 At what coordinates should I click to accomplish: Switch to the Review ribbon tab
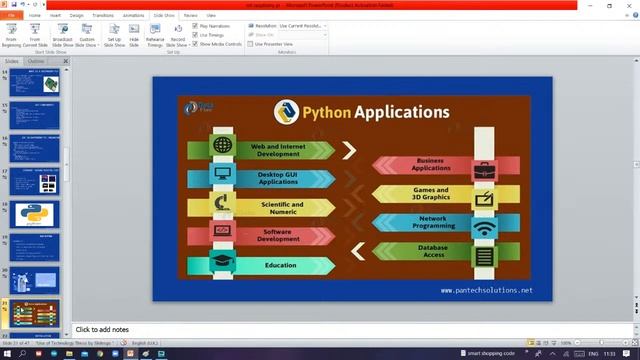click(x=190, y=15)
